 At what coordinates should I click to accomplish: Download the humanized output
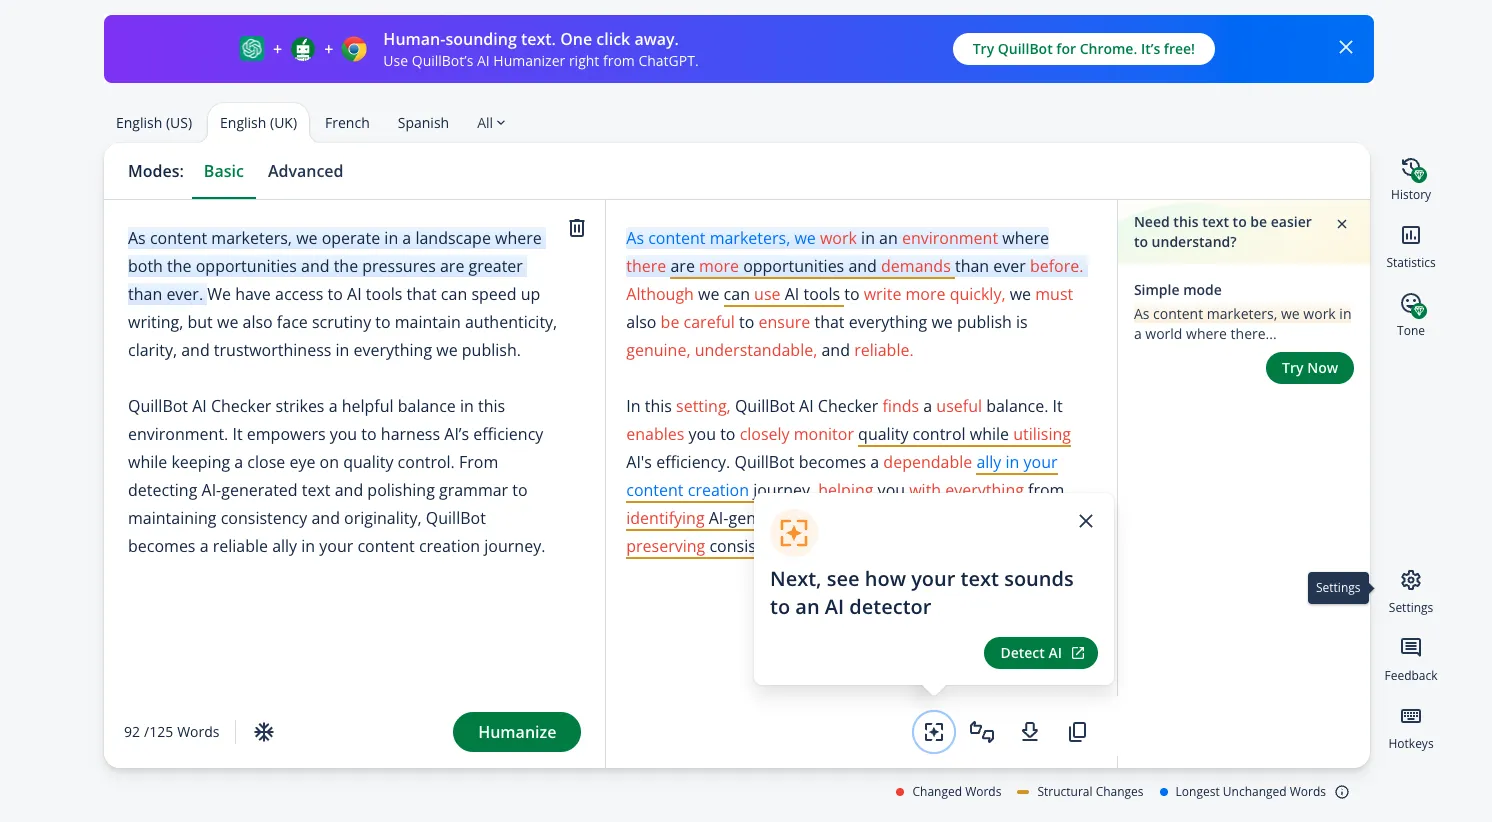1030,732
